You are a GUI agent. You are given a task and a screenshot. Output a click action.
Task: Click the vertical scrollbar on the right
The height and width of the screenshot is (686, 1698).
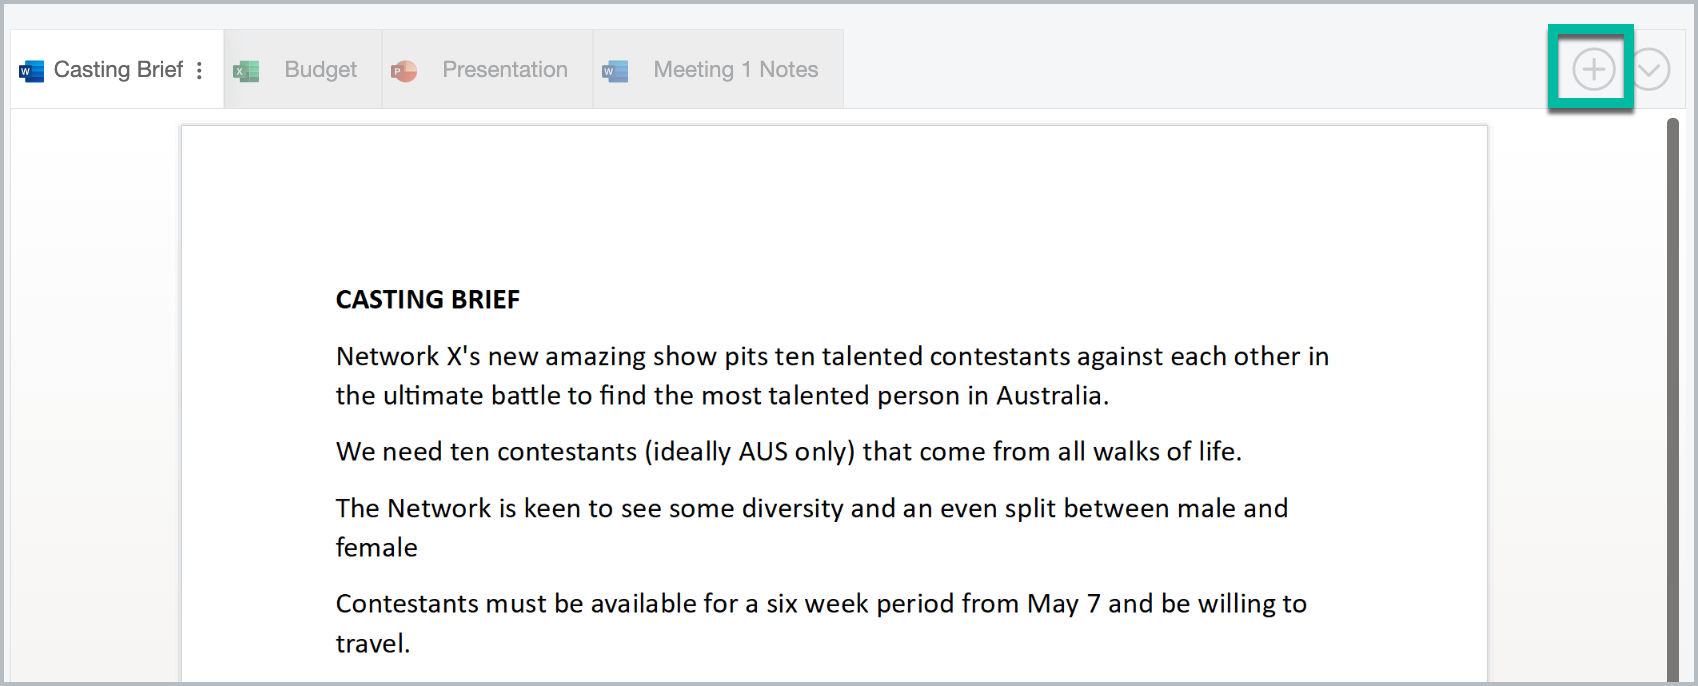coord(1673,400)
